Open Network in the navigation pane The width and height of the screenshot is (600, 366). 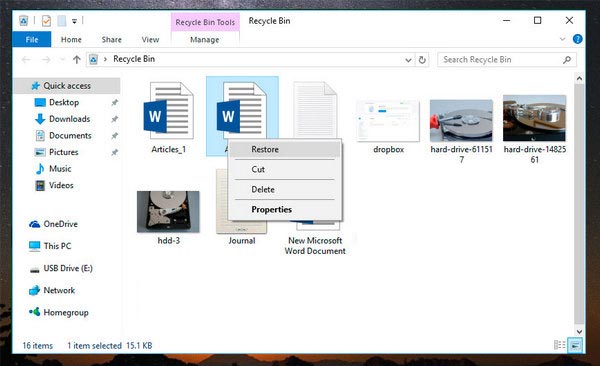pos(59,290)
